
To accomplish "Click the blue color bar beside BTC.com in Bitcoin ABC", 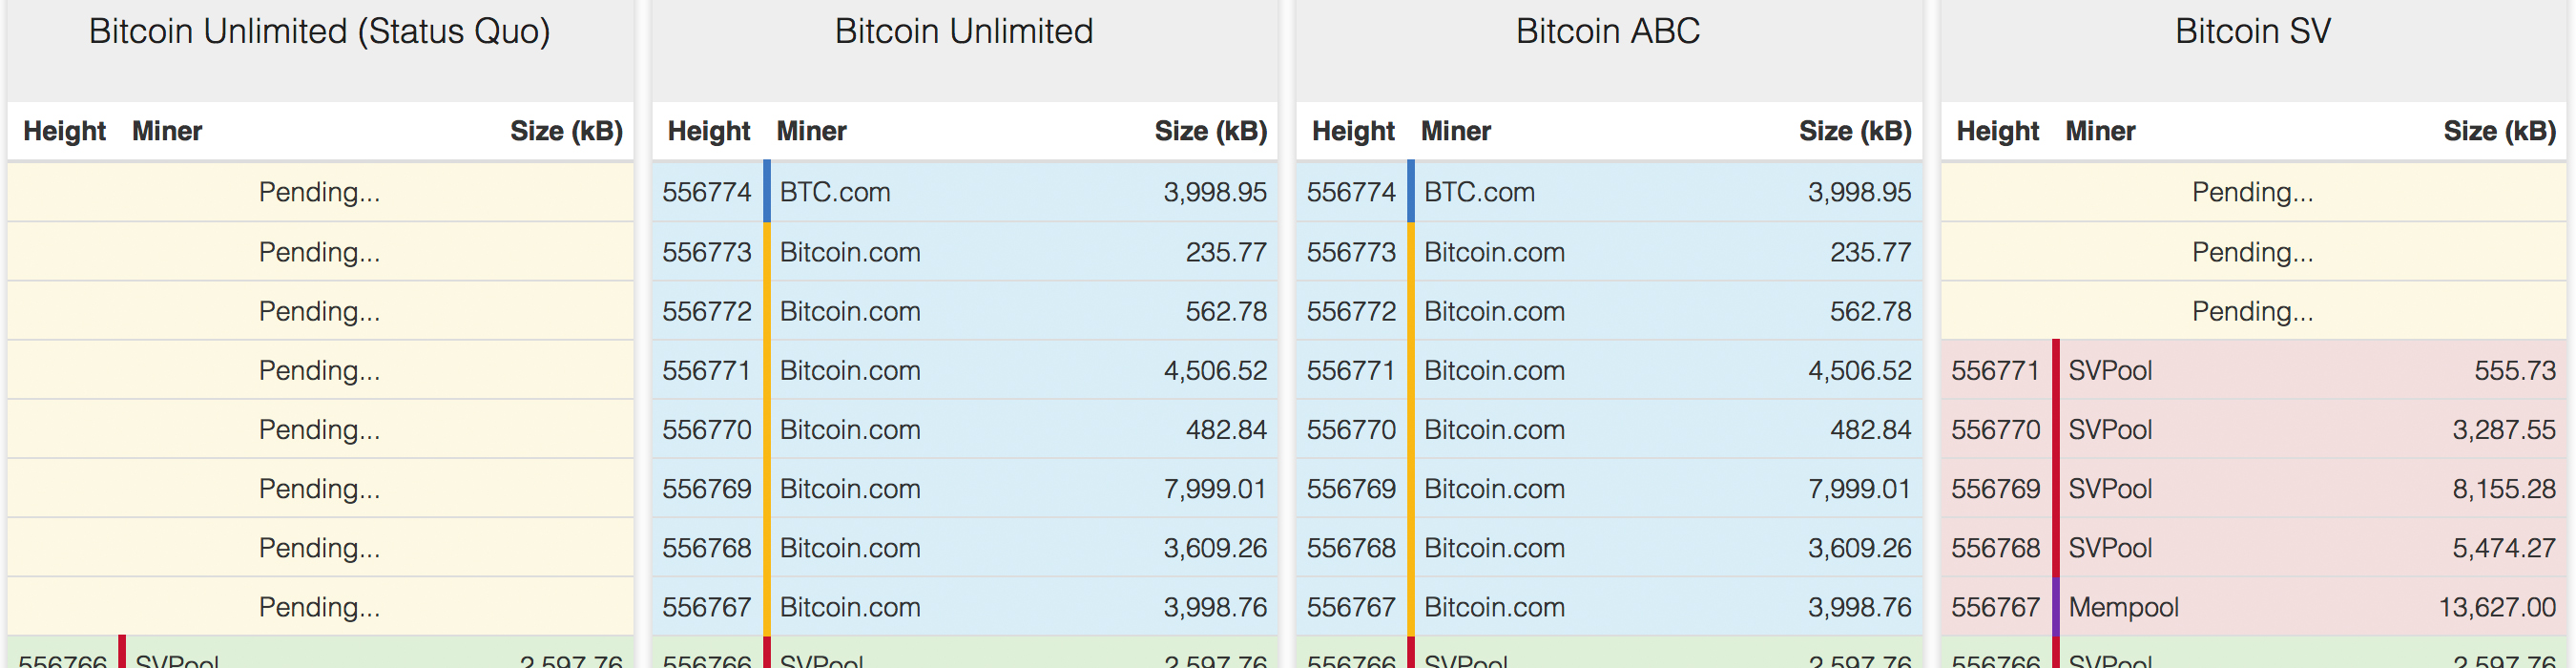I will pos(1411,191).
